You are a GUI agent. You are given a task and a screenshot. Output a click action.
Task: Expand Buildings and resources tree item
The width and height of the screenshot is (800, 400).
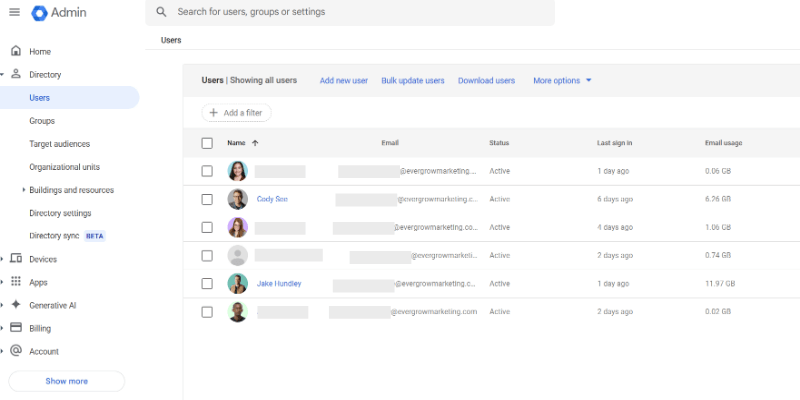(23, 190)
